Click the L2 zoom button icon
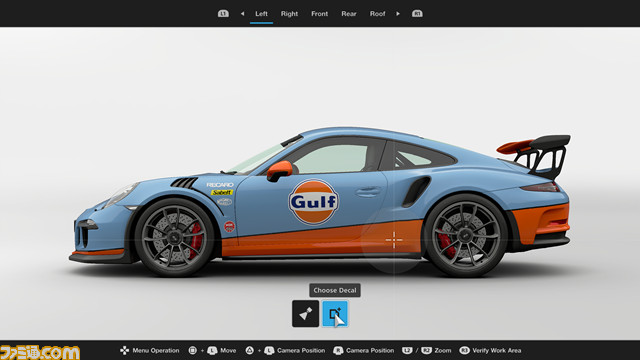Screen dimensions: 640x360 coord(407,350)
